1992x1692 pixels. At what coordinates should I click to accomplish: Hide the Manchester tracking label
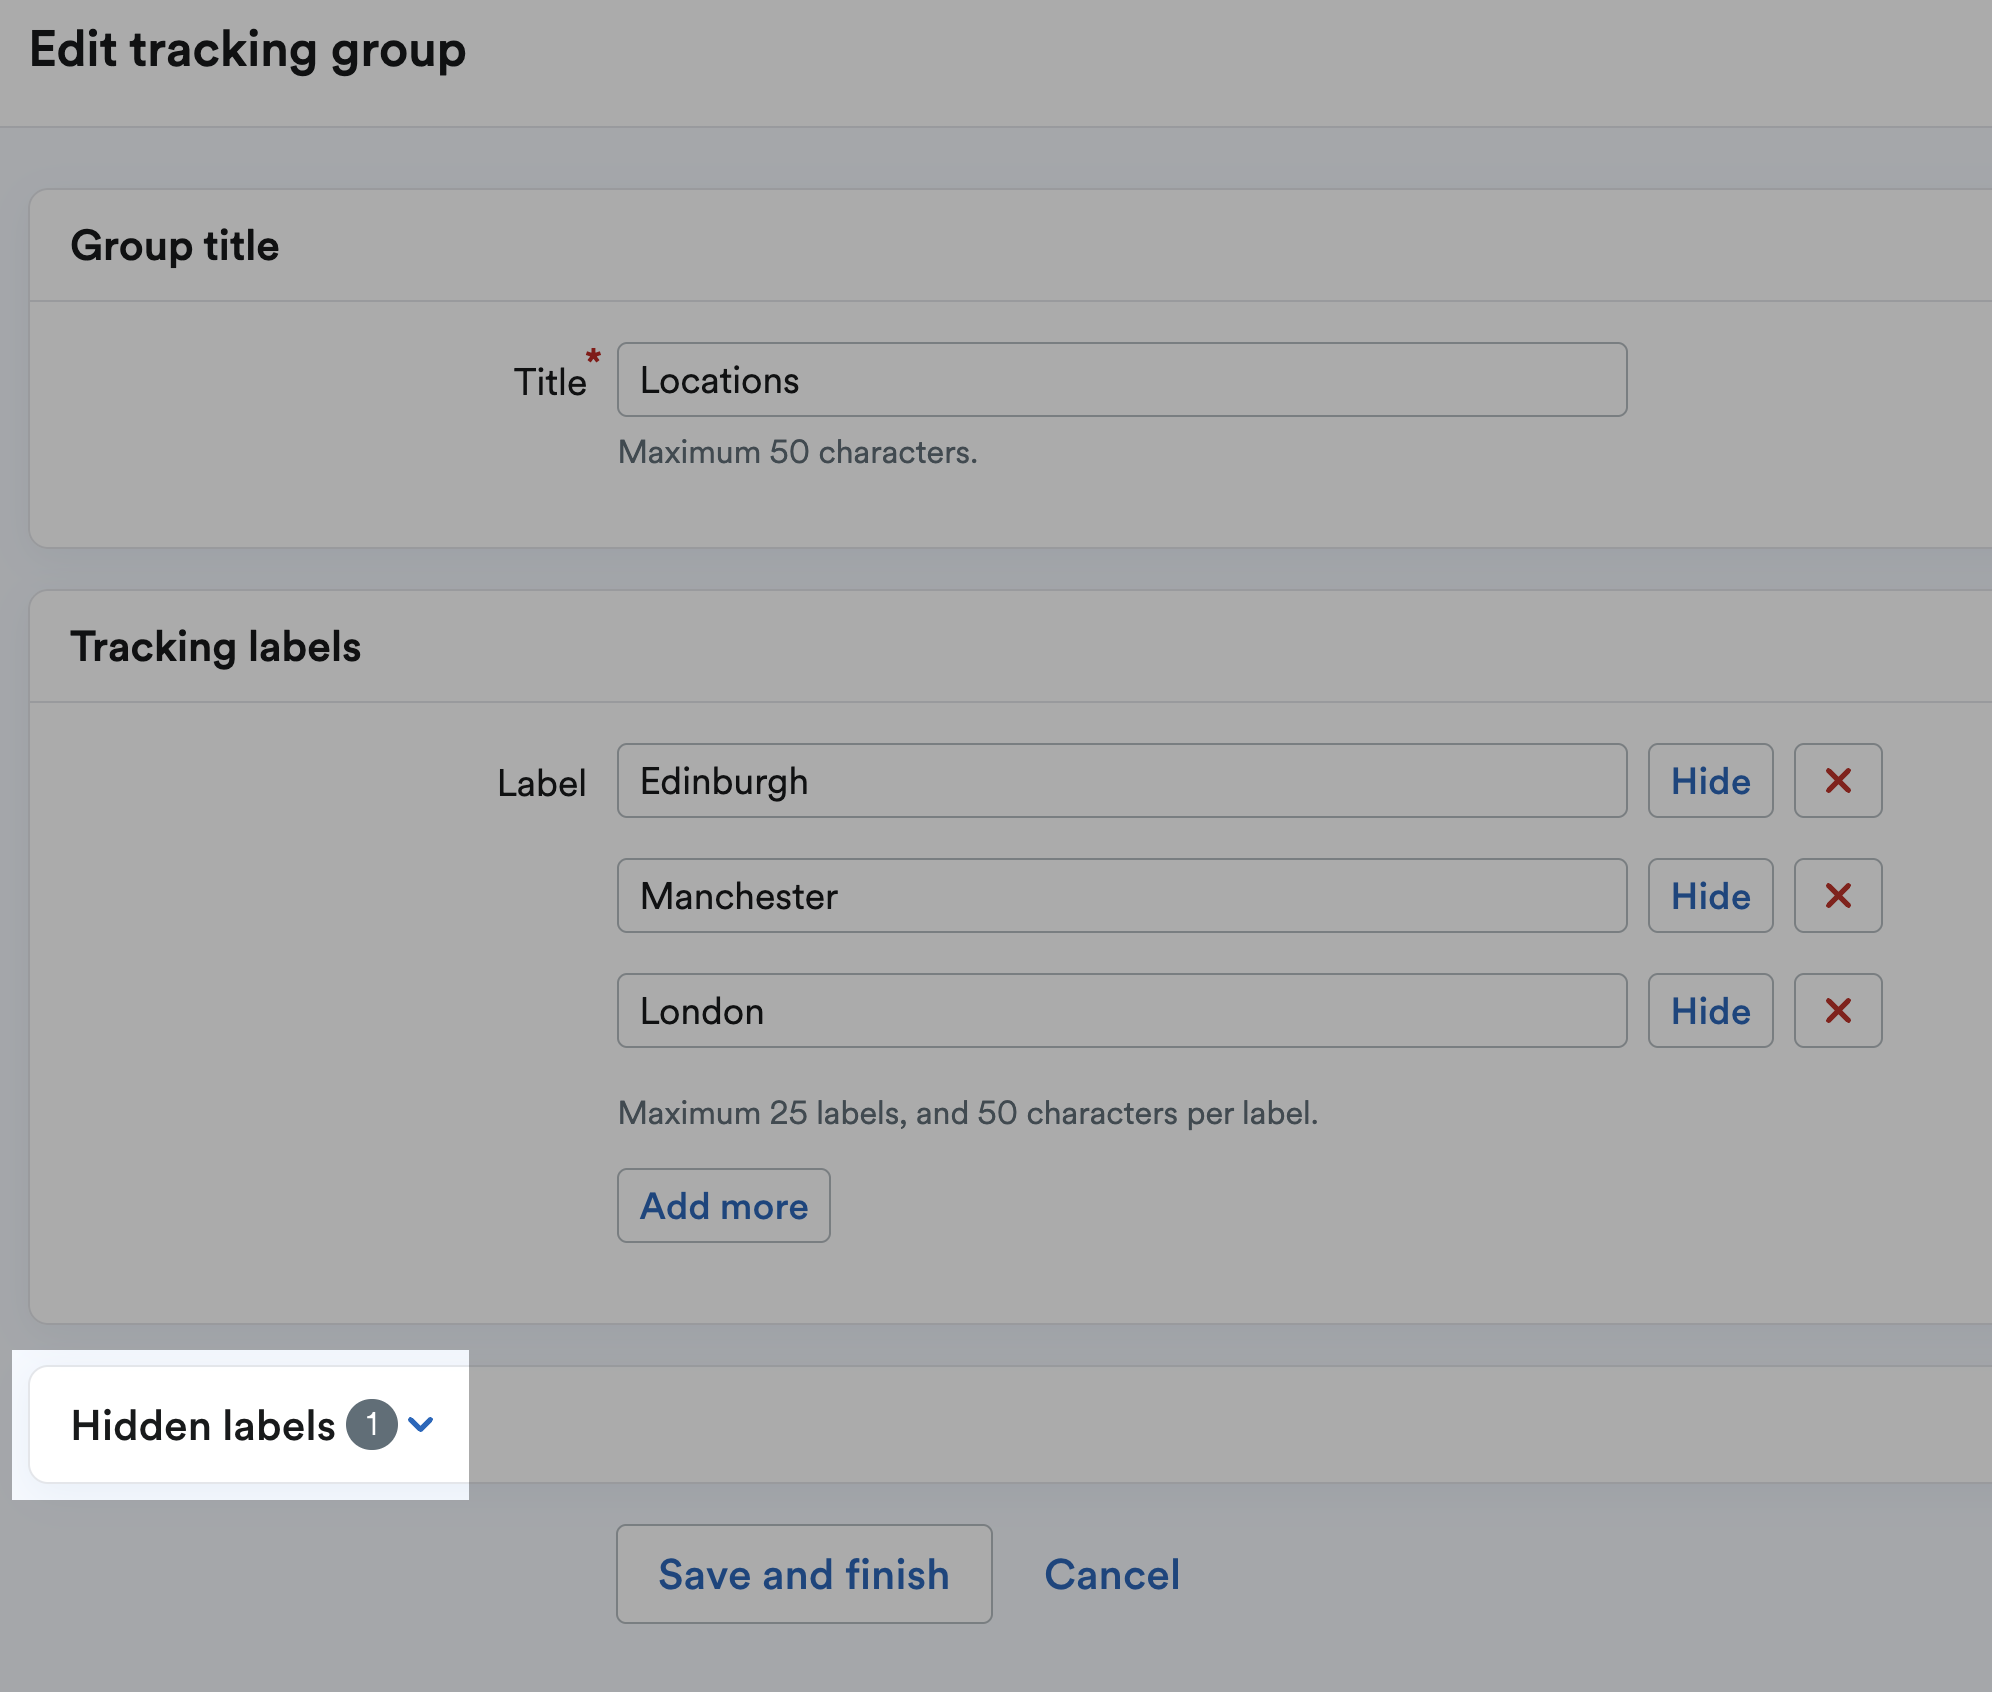[x=1710, y=896]
